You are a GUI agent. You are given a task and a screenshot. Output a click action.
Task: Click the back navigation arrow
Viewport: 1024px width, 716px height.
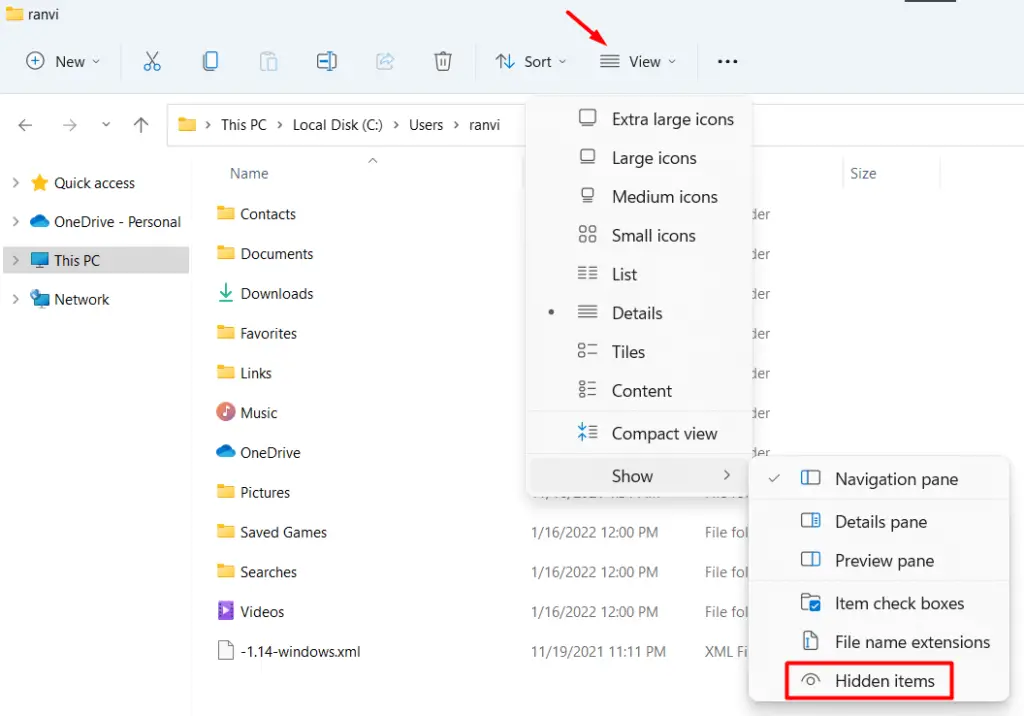click(24, 125)
